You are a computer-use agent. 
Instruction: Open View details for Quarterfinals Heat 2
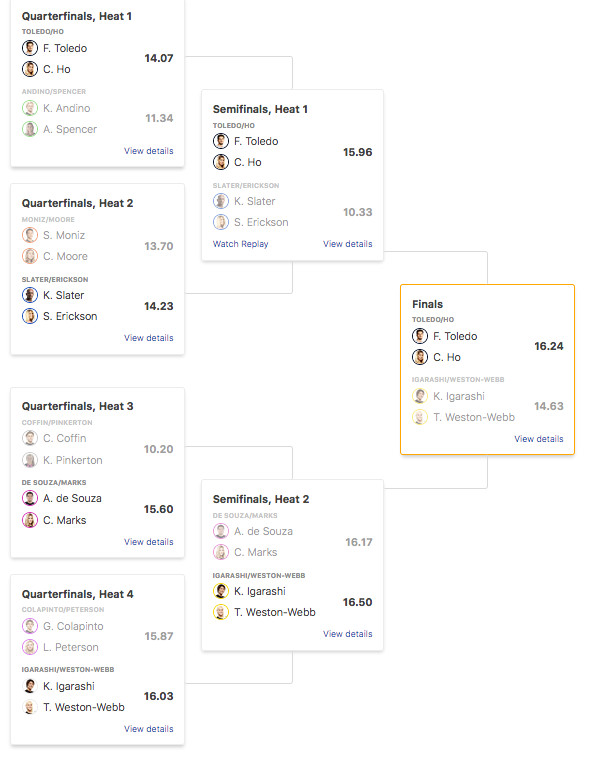click(149, 338)
